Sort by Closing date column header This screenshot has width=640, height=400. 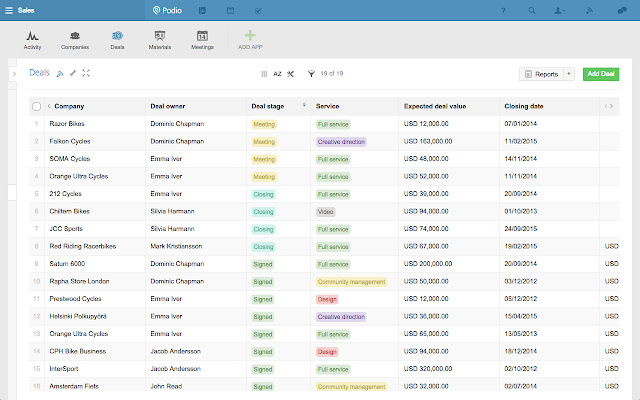point(524,106)
